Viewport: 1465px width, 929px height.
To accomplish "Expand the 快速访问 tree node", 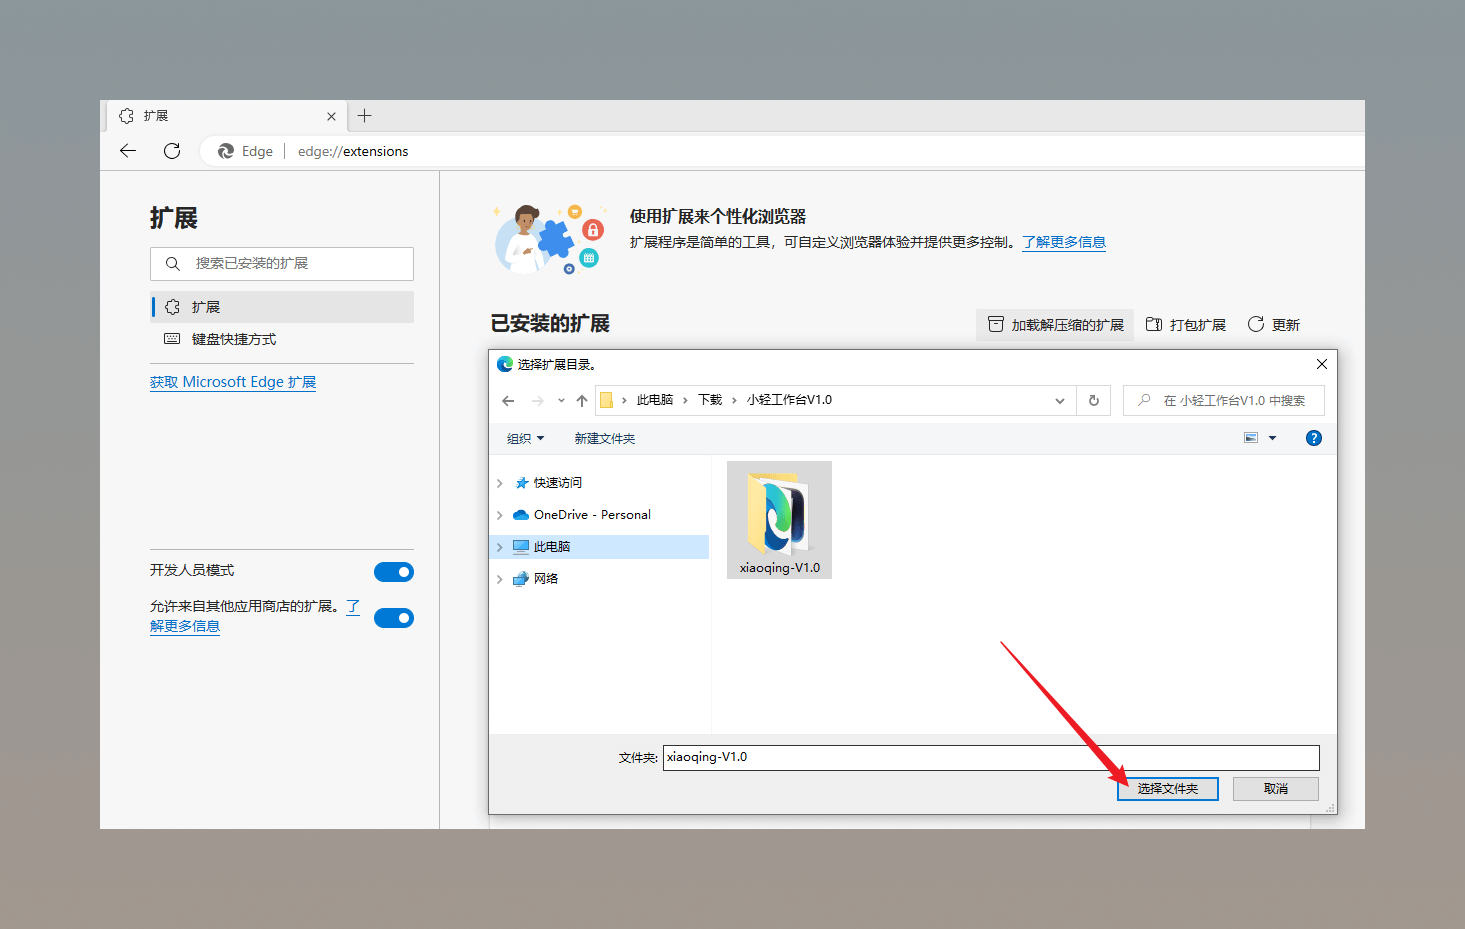I will 500,483.
